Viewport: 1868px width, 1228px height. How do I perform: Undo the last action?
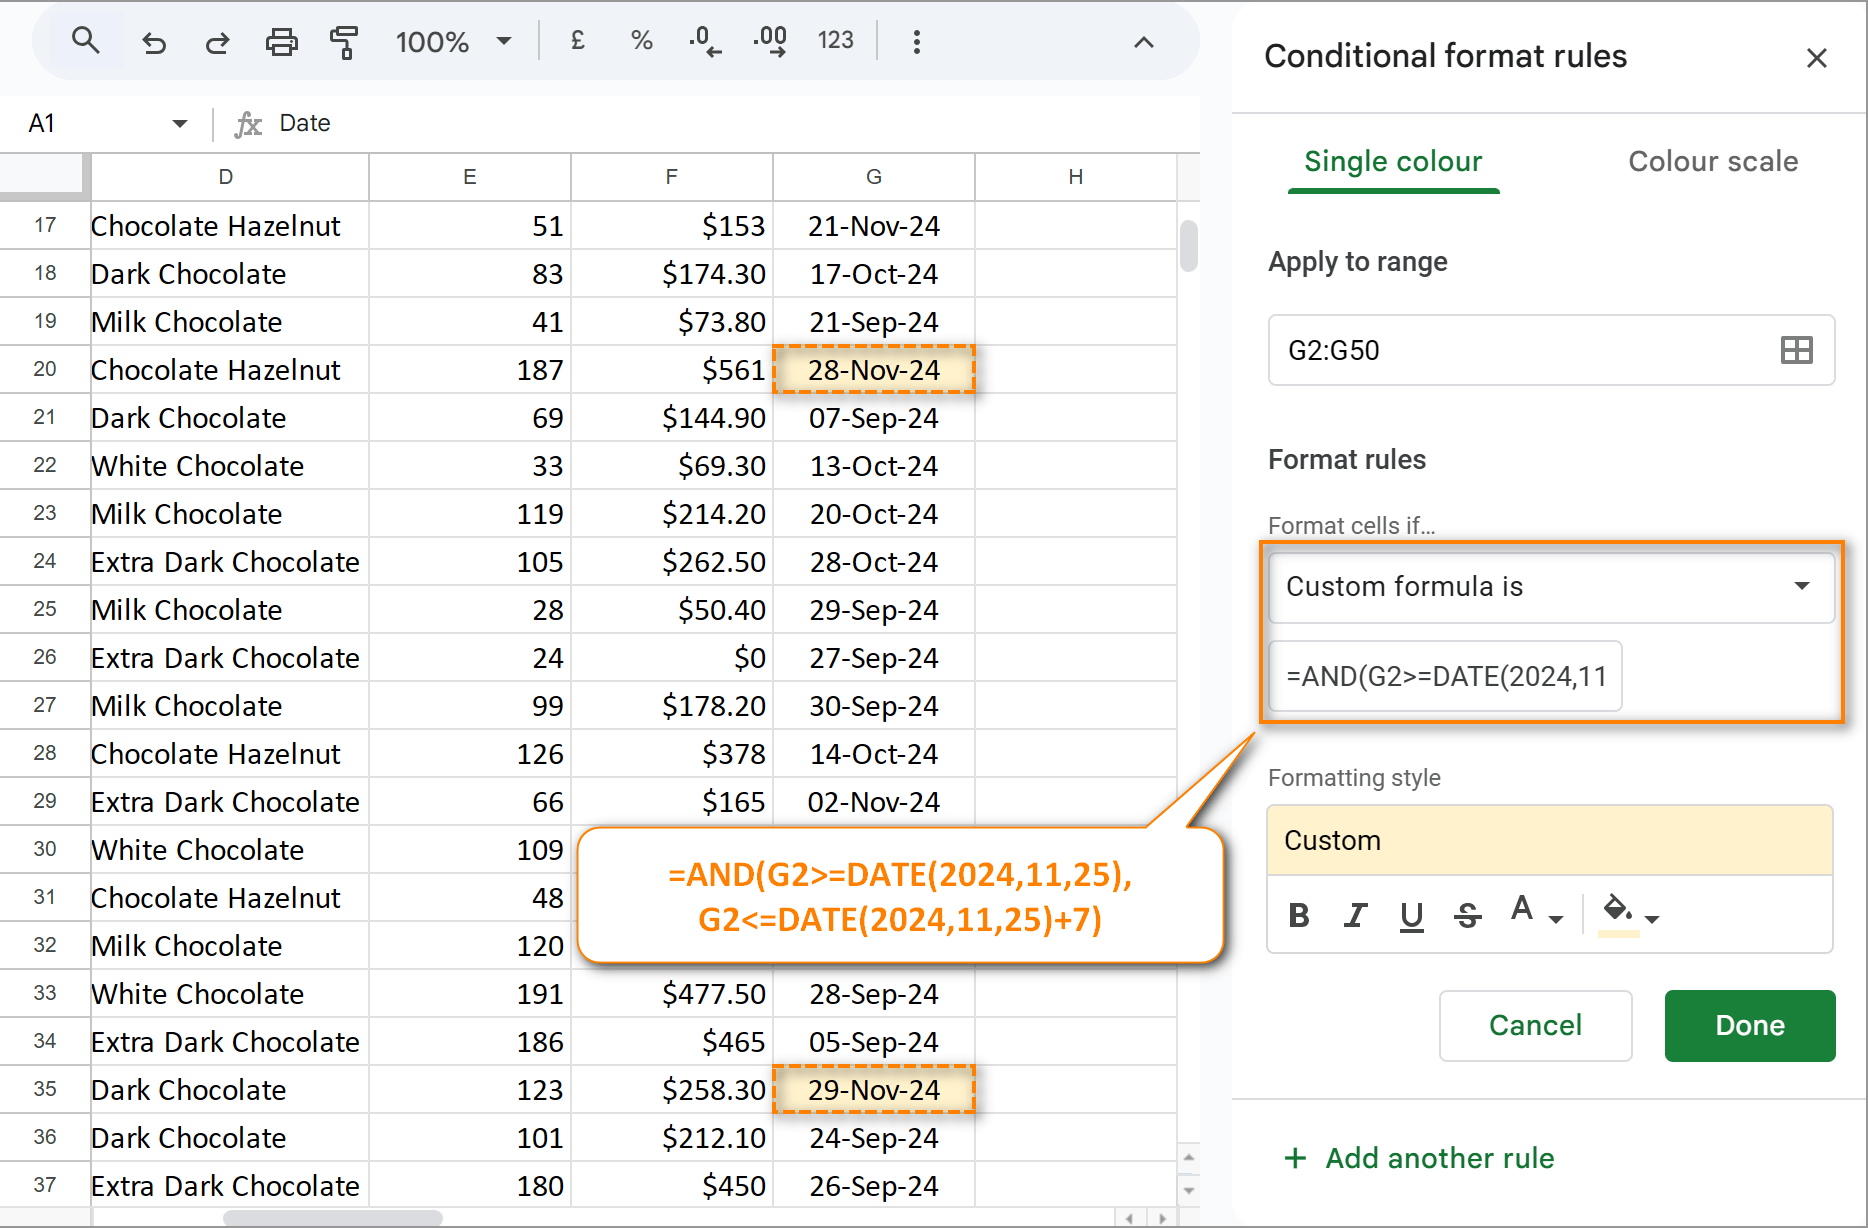[x=154, y=42]
